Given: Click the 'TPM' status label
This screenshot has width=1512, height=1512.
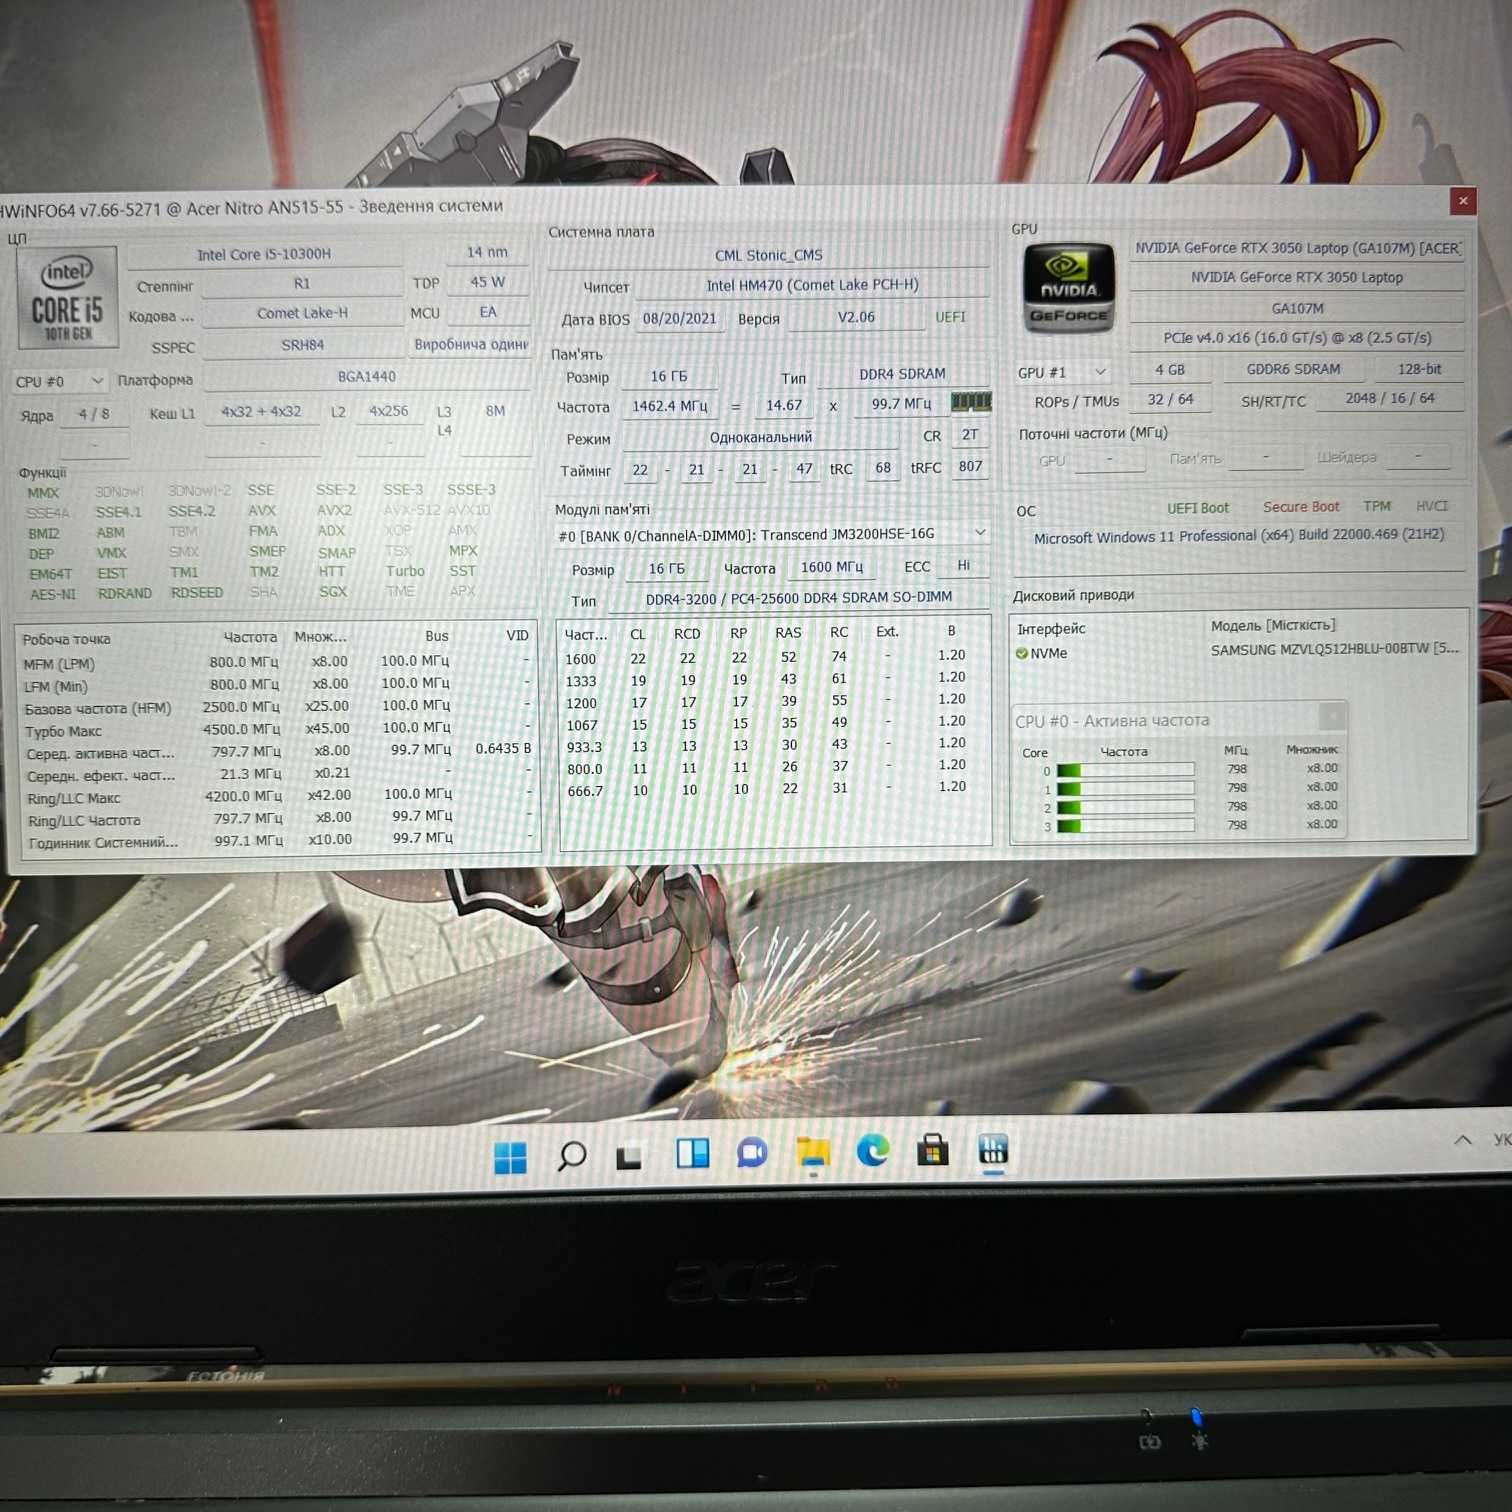Looking at the screenshot, I should tap(1377, 506).
